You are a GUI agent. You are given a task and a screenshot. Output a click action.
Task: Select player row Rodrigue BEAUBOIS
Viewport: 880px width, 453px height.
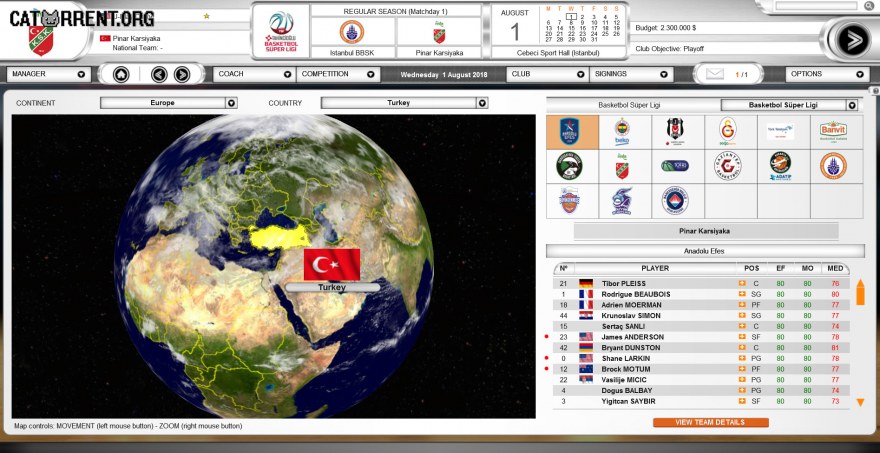pyautogui.click(x=701, y=294)
